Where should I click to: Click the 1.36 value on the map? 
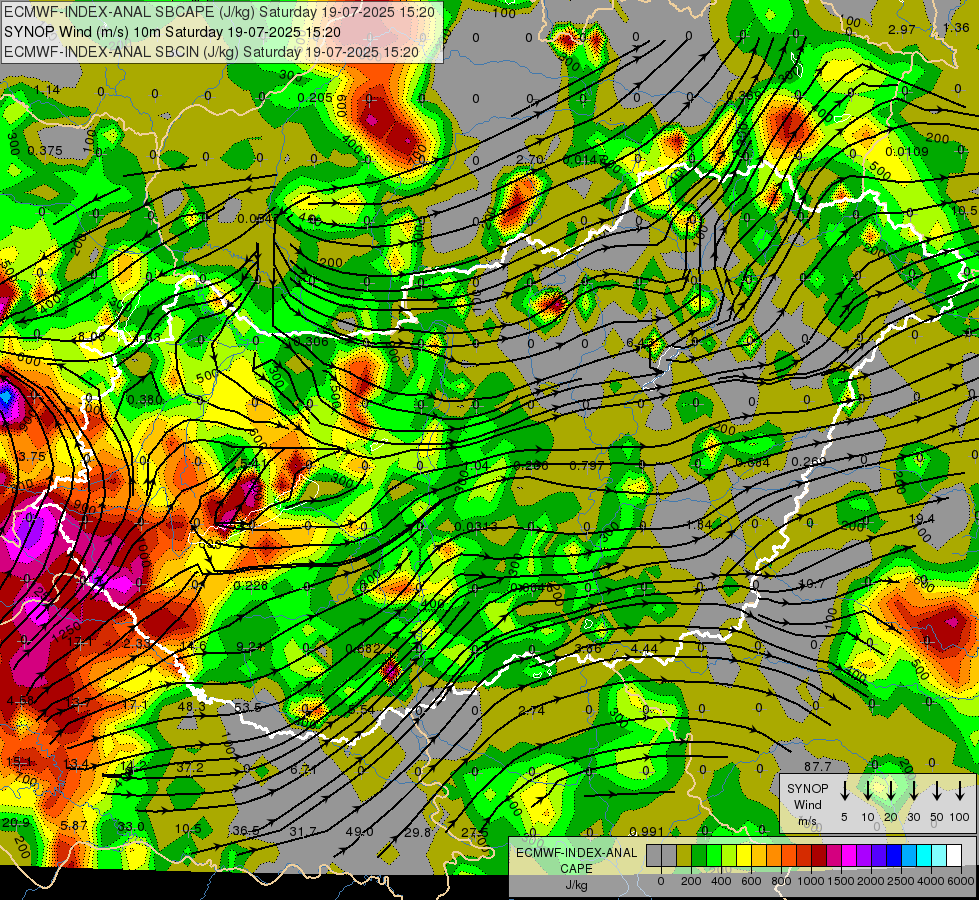click(956, 27)
